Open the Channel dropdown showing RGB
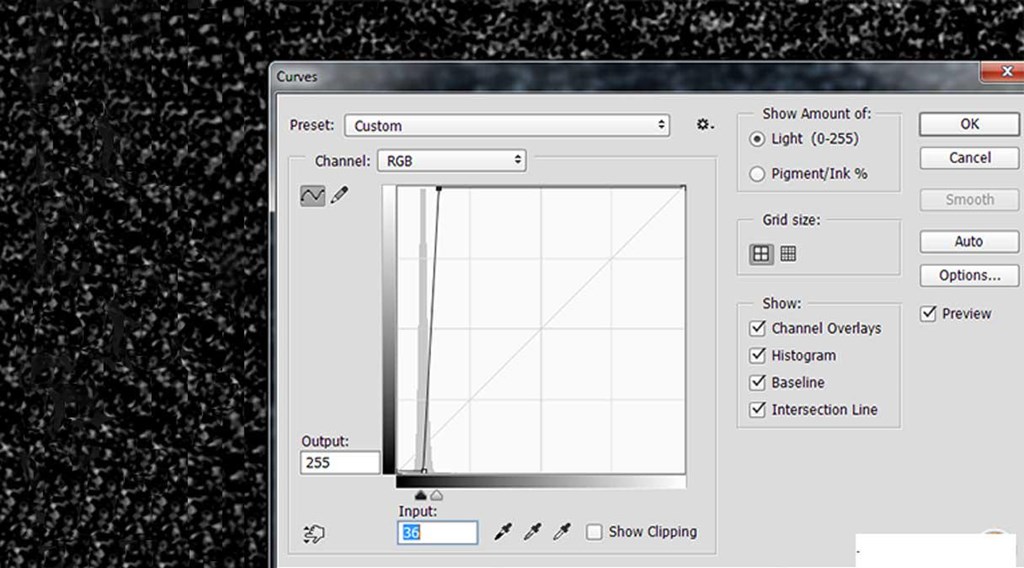Screen dimensions: 1024x568 coord(452,161)
